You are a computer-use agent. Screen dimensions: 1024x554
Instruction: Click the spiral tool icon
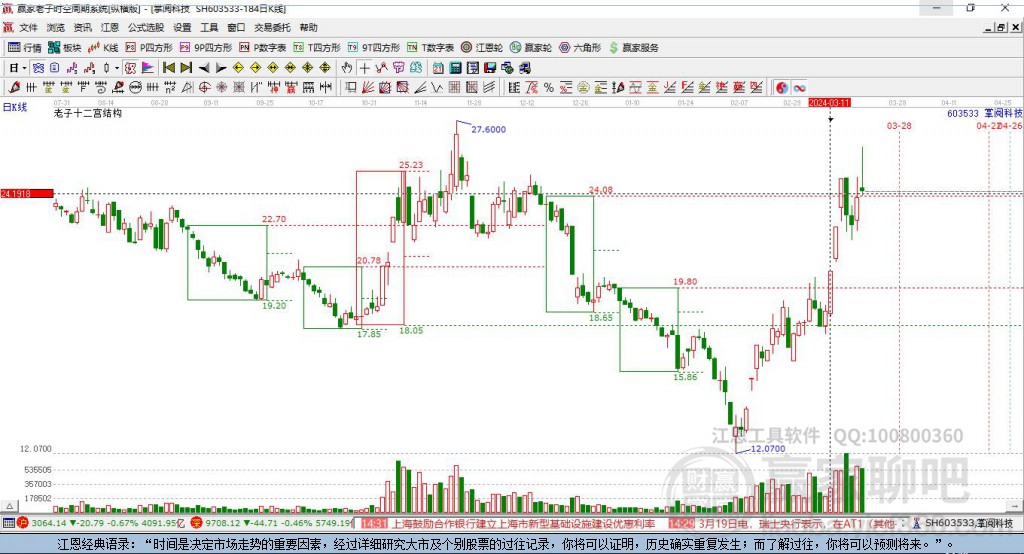tap(101, 88)
